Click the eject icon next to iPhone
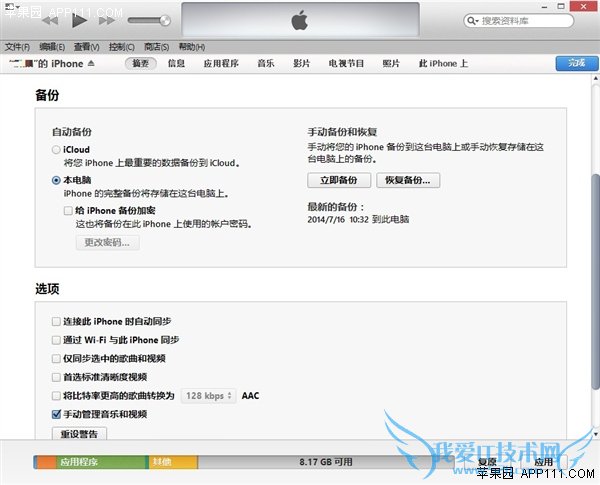Image resolution: width=600 pixels, height=485 pixels. click(x=91, y=63)
